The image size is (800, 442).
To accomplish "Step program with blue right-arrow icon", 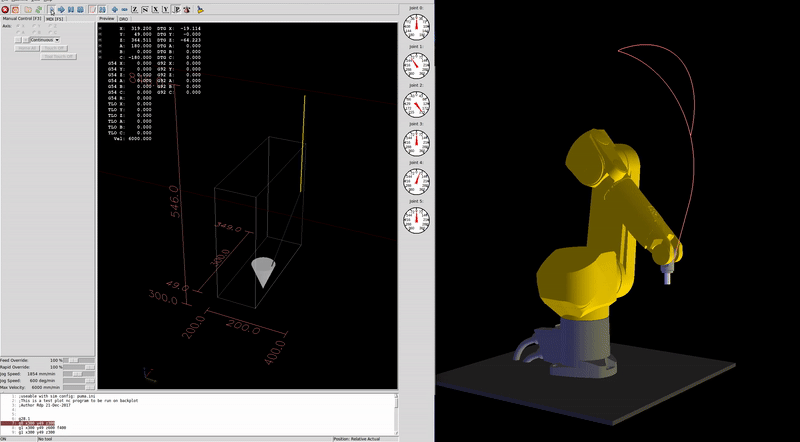I will [x=61, y=10].
